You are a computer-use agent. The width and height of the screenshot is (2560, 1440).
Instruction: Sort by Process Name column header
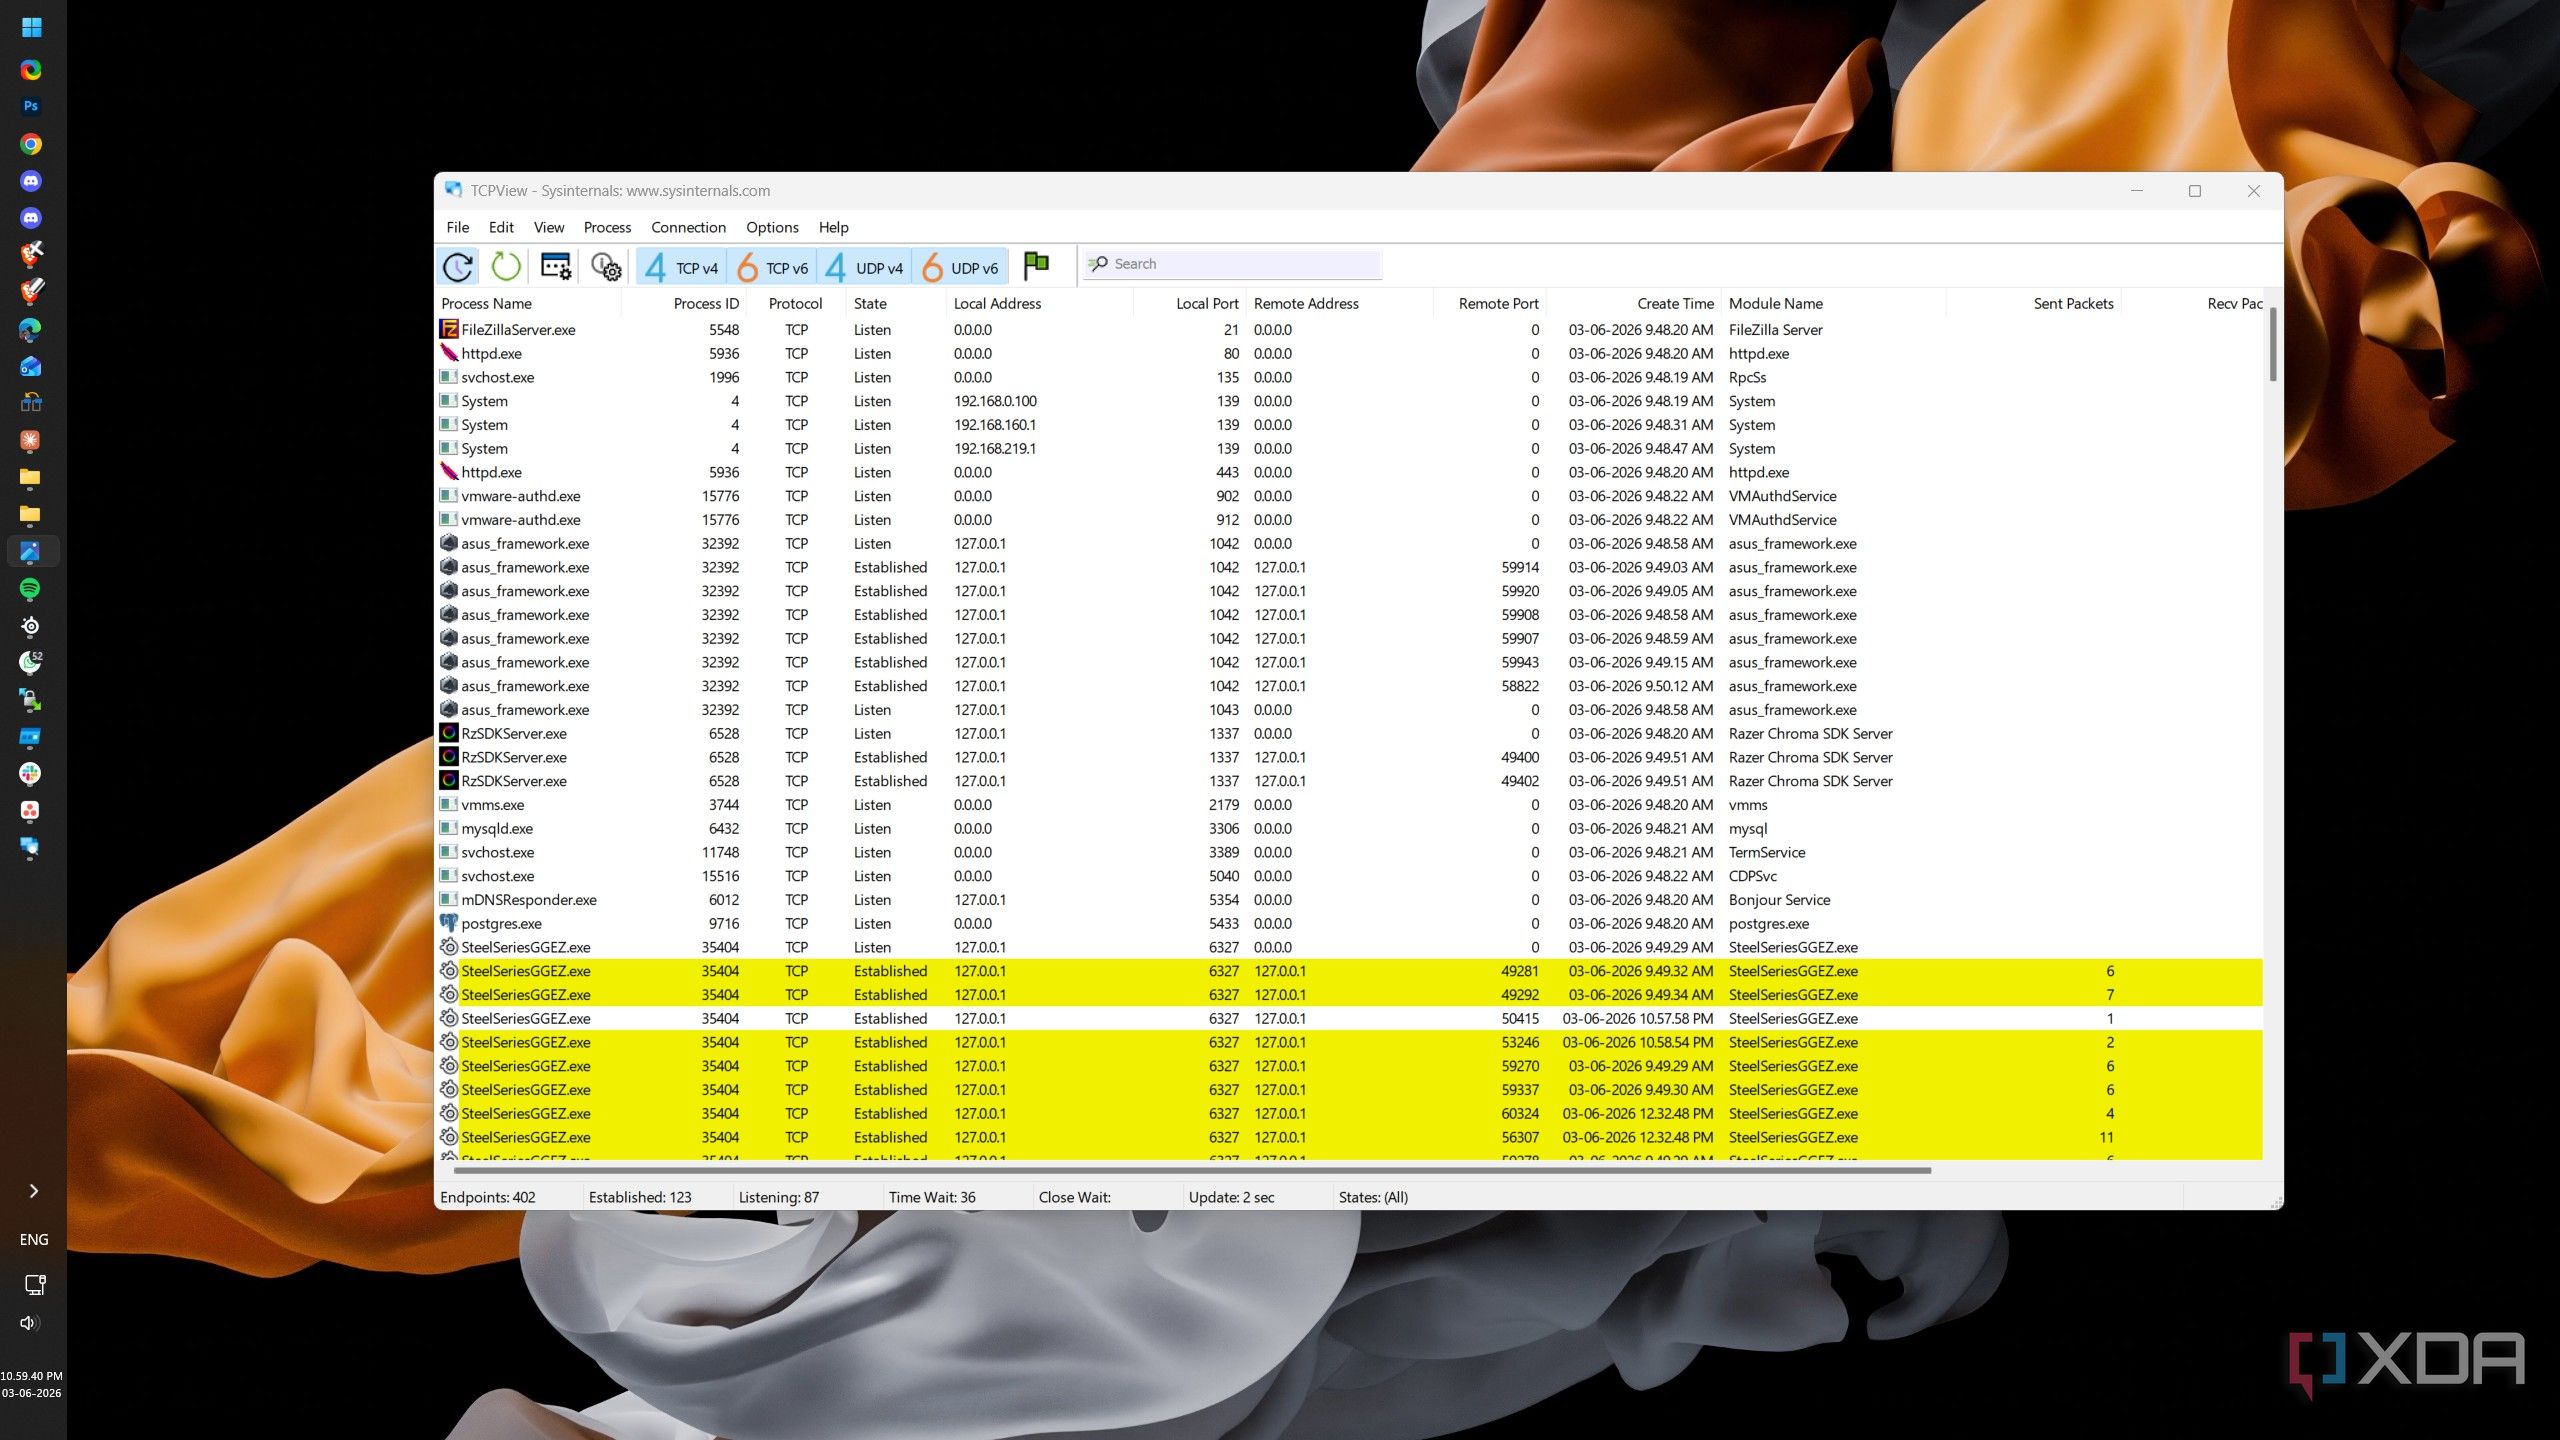528,303
